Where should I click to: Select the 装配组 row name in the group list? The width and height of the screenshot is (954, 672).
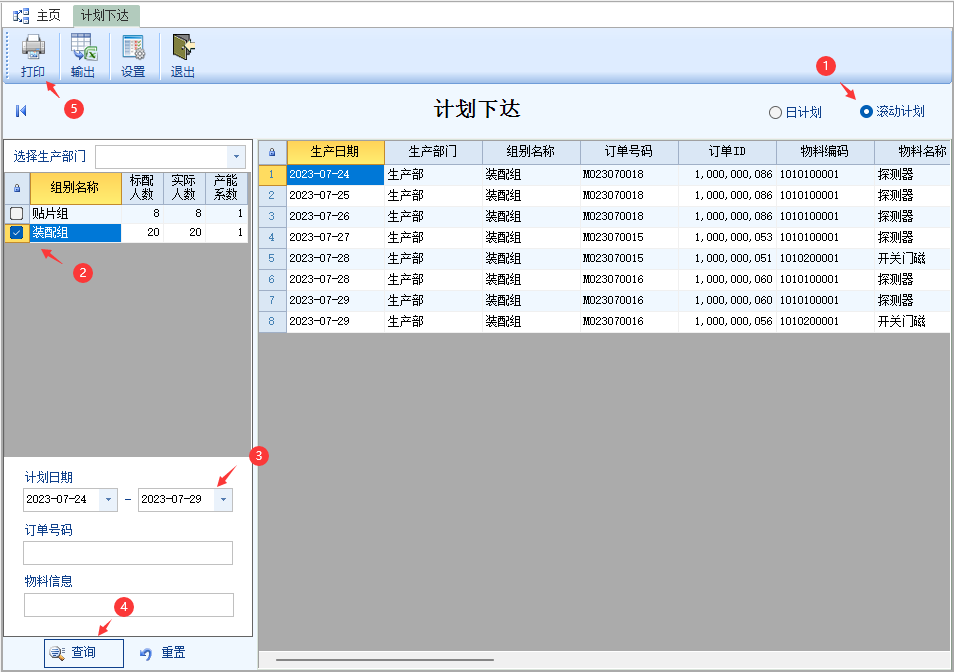pyautogui.click(x=75, y=232)
